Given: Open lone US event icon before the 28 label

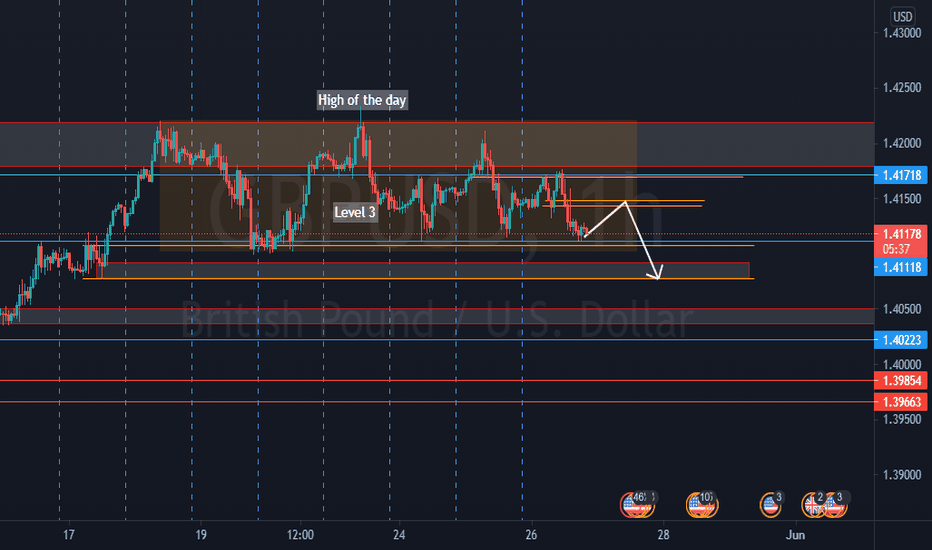Looking at the screenshot, I should tap(770, 505).
